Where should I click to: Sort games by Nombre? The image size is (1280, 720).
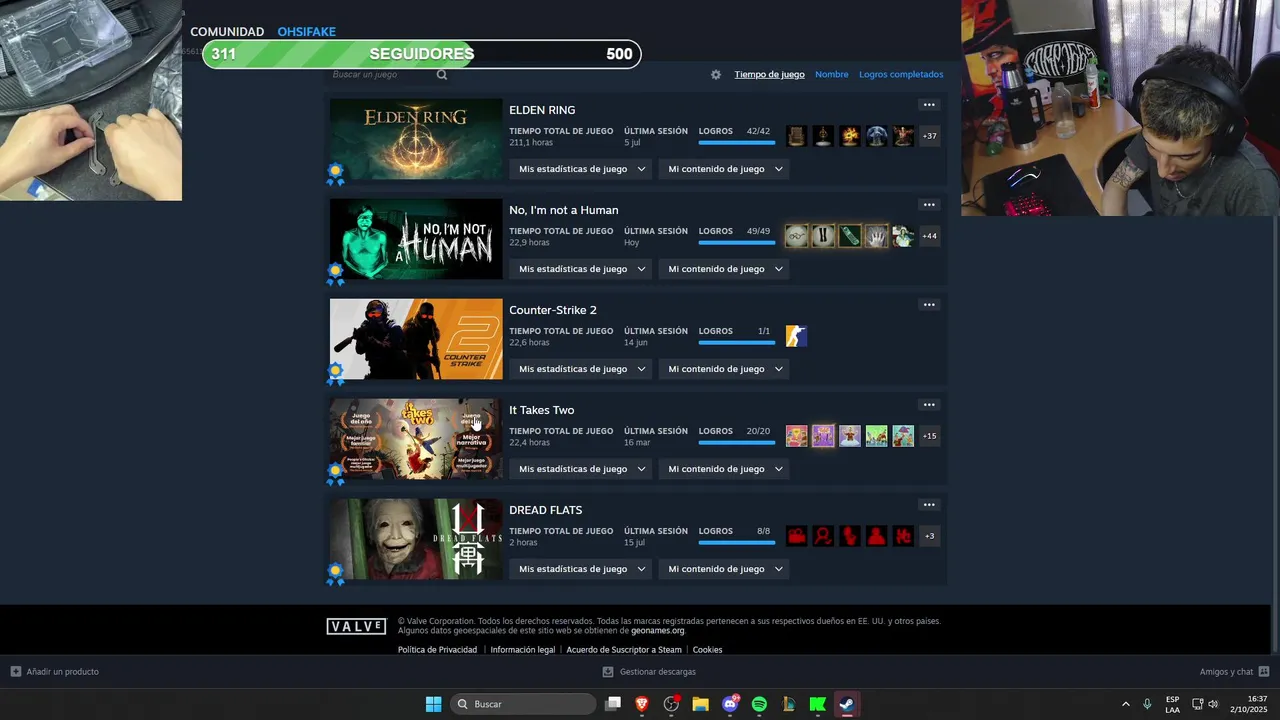coord(831,75)
